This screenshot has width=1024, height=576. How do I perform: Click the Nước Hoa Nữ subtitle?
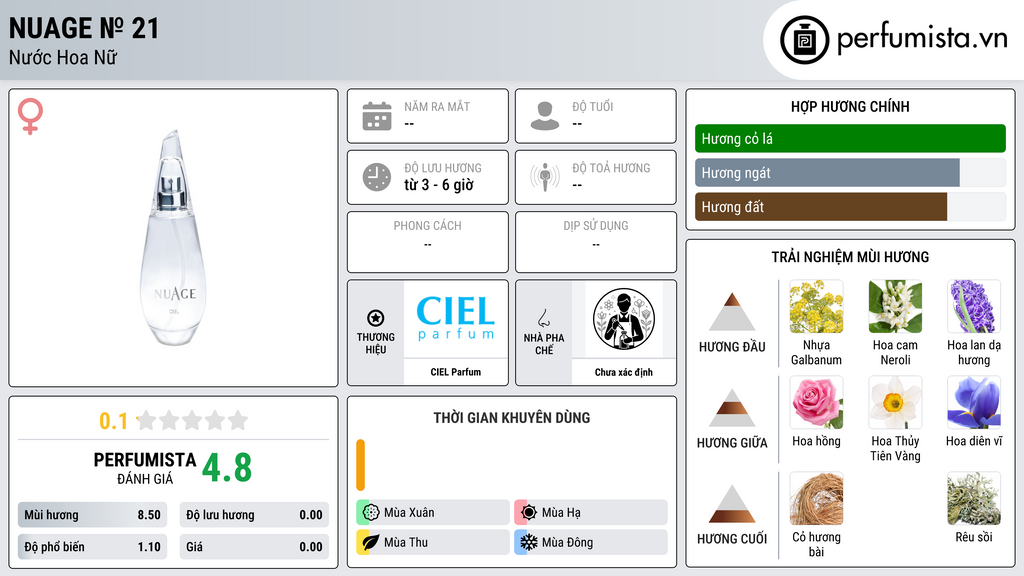point(63,57)
